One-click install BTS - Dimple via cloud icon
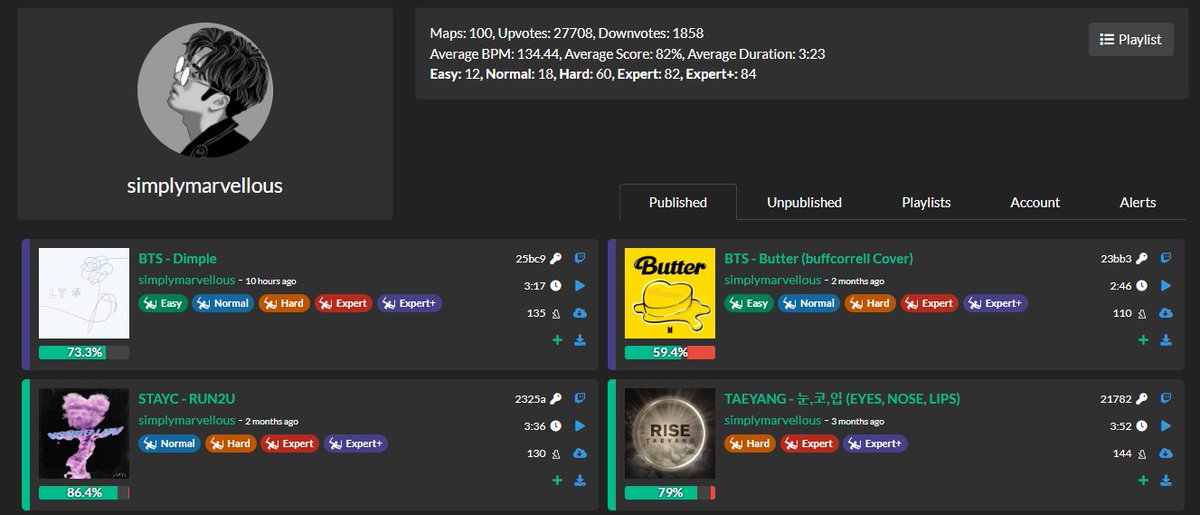The image size is (1200, 515). (580, 313)
